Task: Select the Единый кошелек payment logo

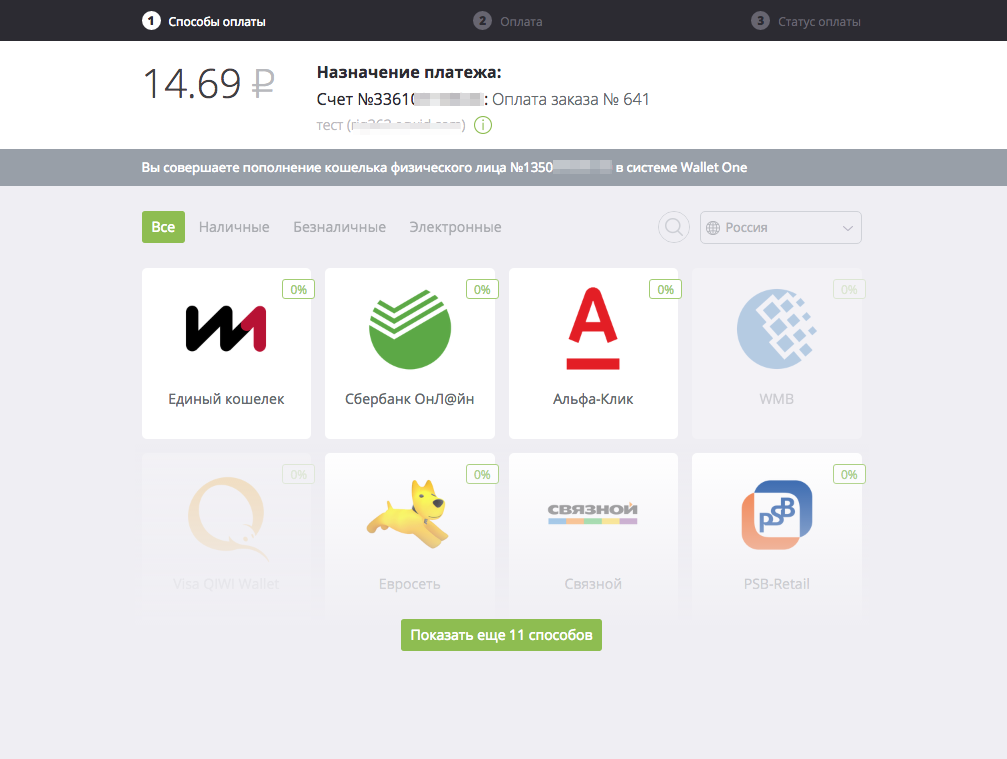Action: [x=226, y=328]
